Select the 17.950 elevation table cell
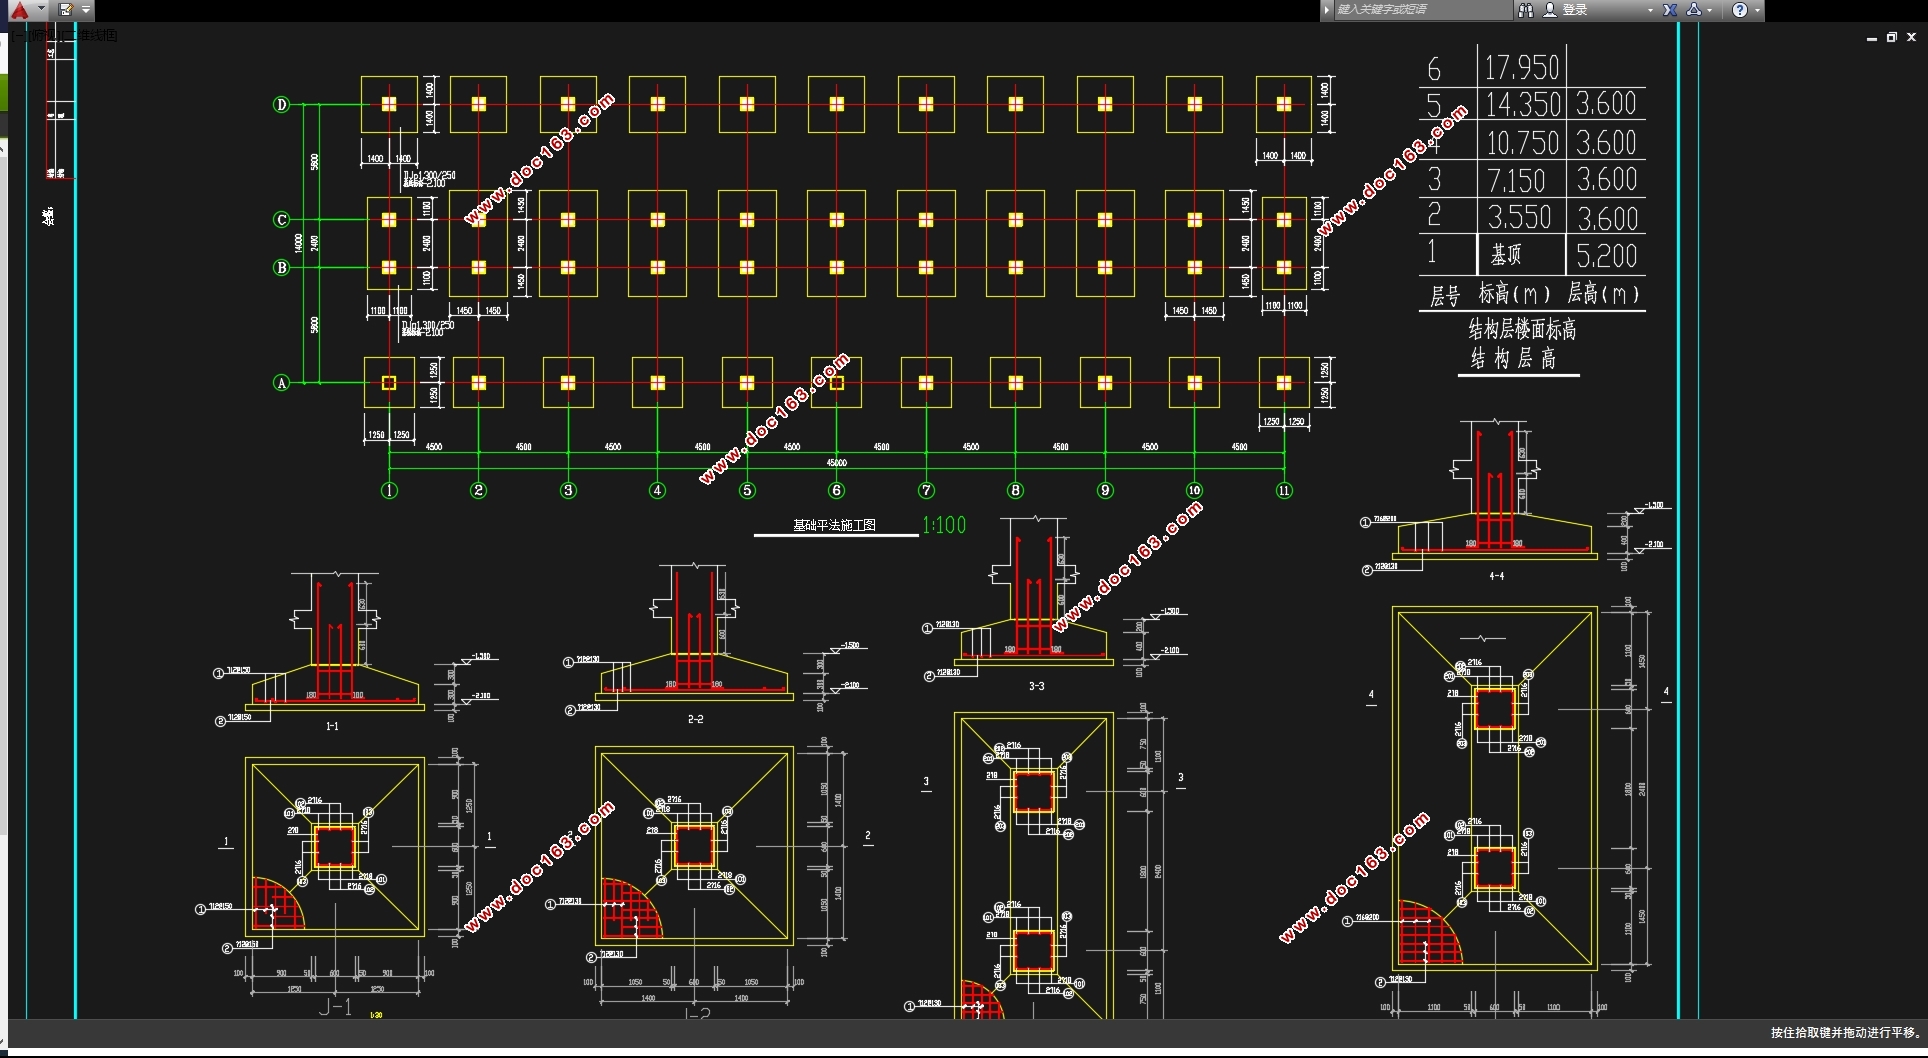 point(1522,67)
